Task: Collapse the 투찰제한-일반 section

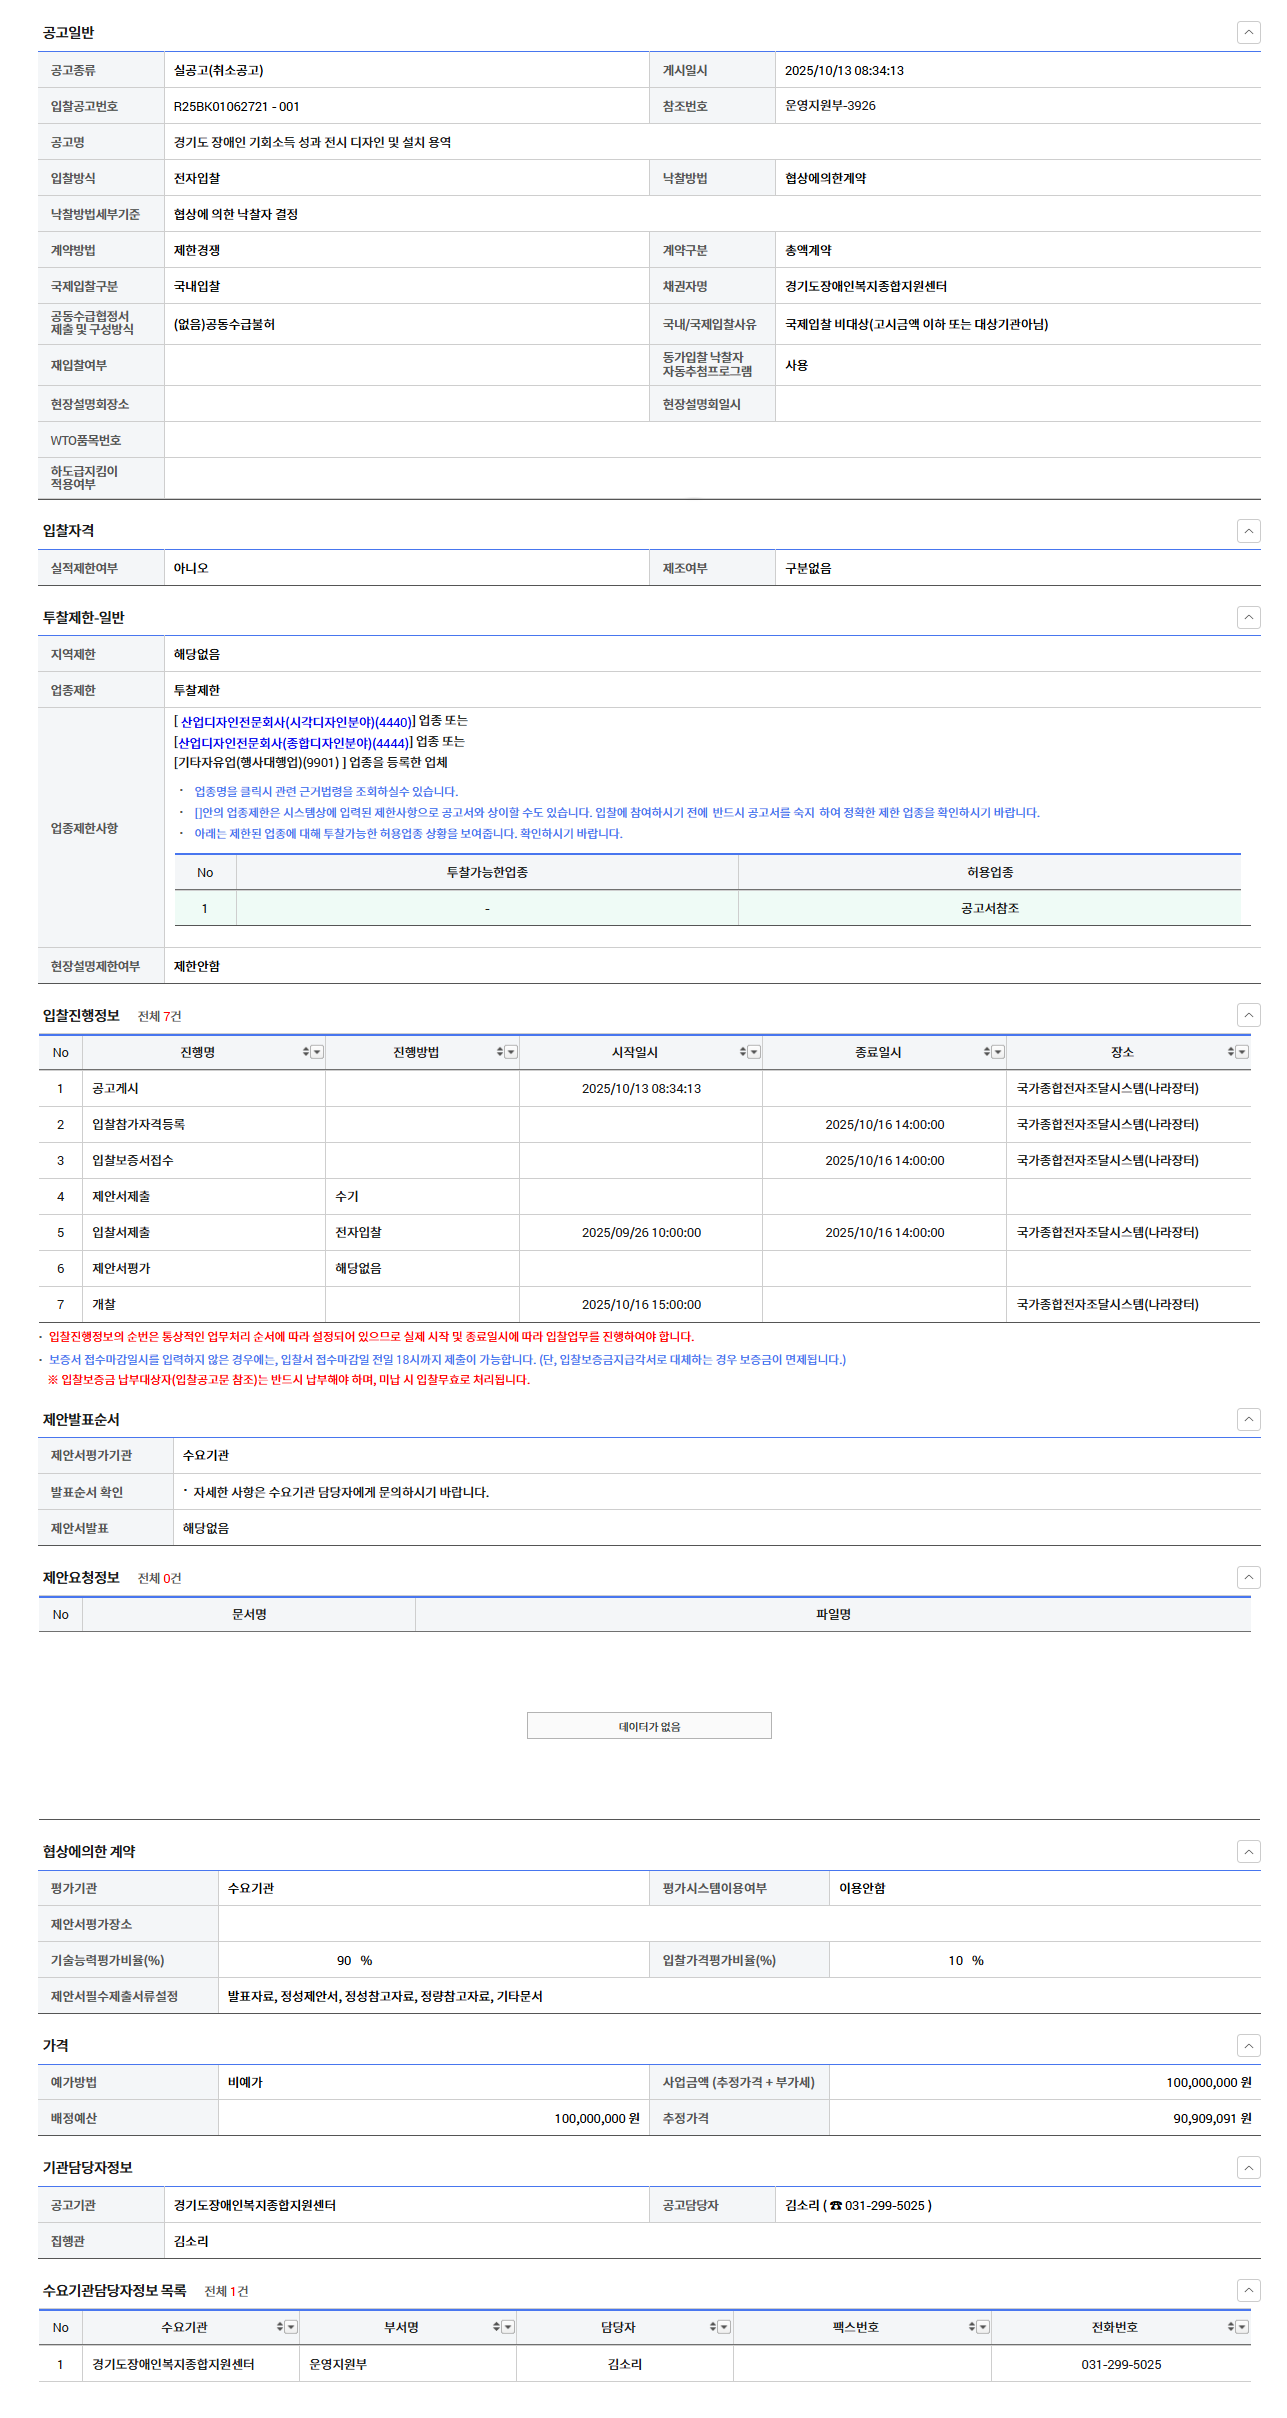Action: coord(1248,617)
